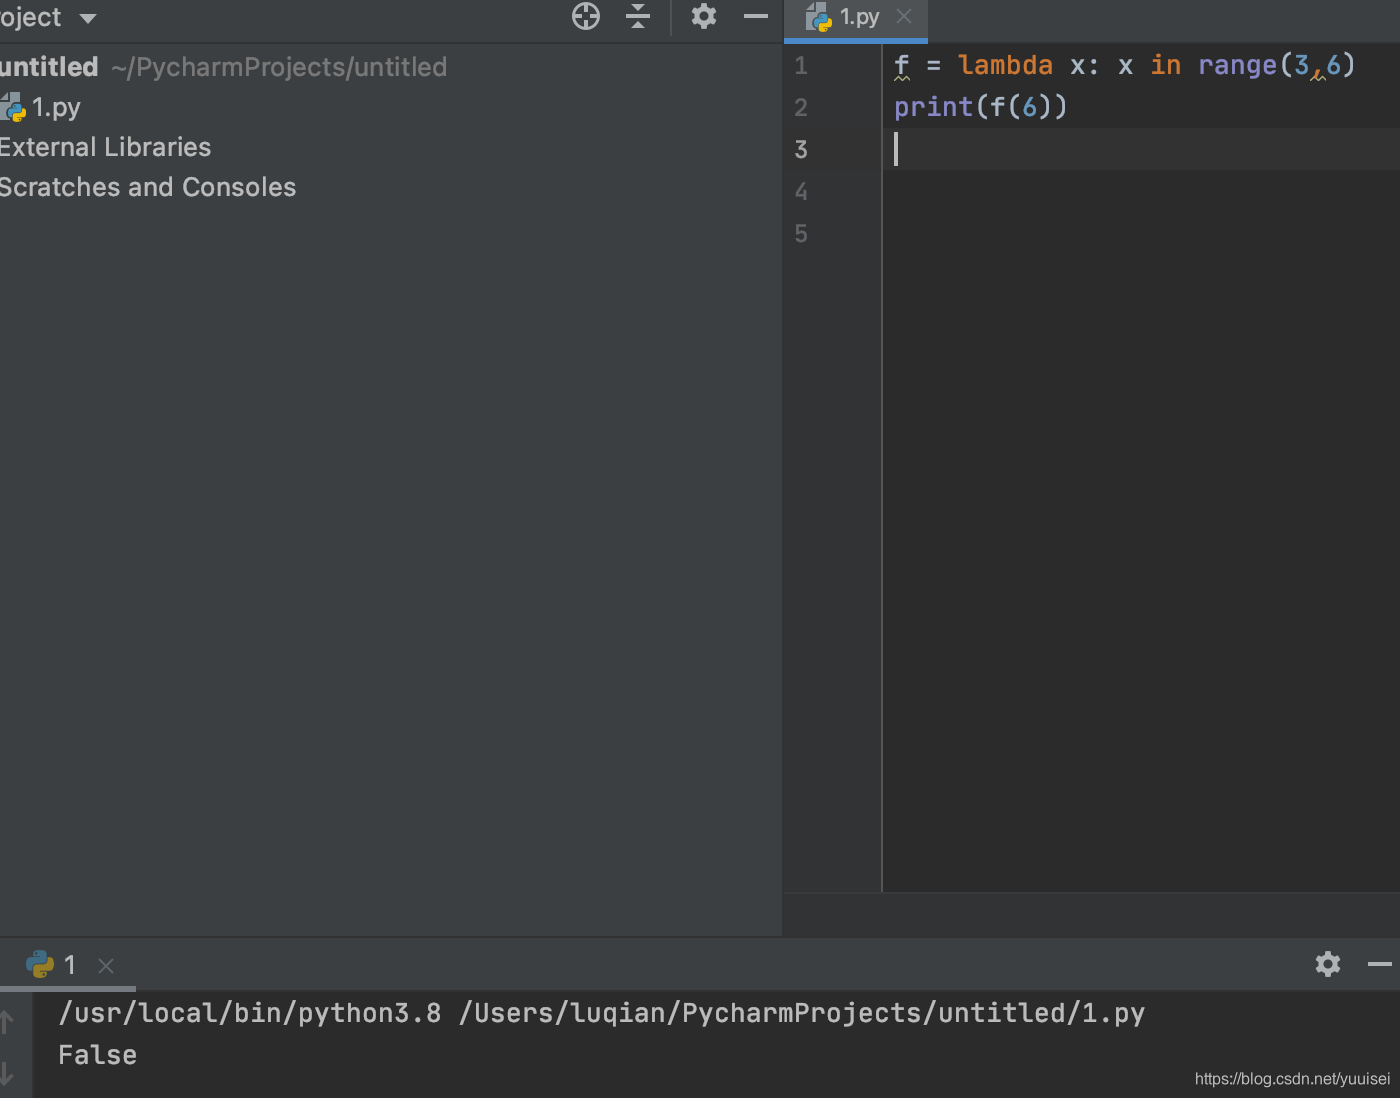The height and width of the screenshot is (1098, 1400).
Task: Click line number 5 in gutter
Action: (x=801, y=234)
